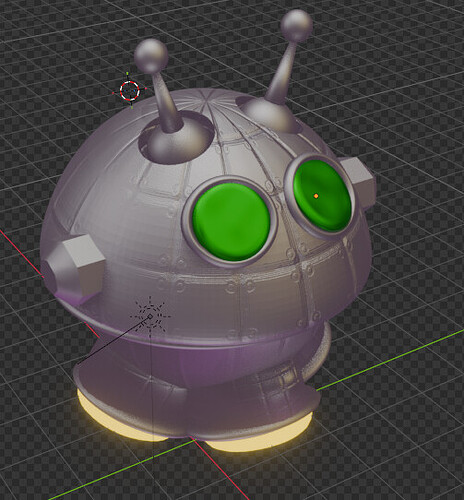Select the left antenna's ball tip
Viewport: 464px width, 500px height.
coord(151,56)
